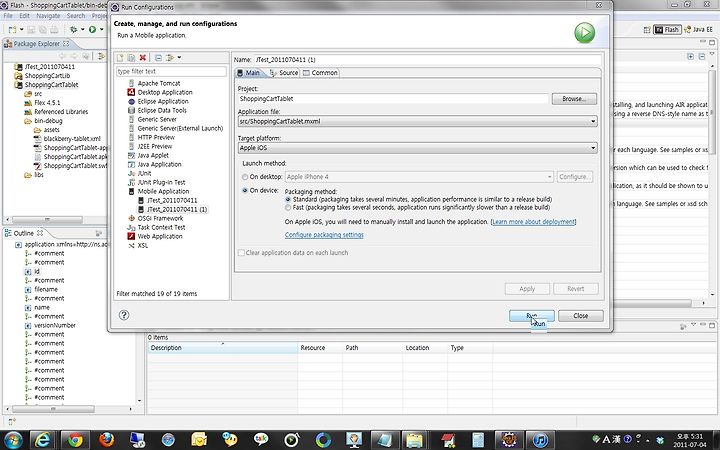Select XSL configuration type
This screenshot has height=450, width=720.
(x=143, y=245)
